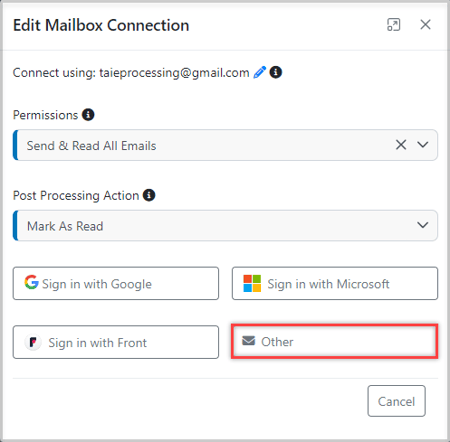Click the pencil icon to edit the email

260,72
